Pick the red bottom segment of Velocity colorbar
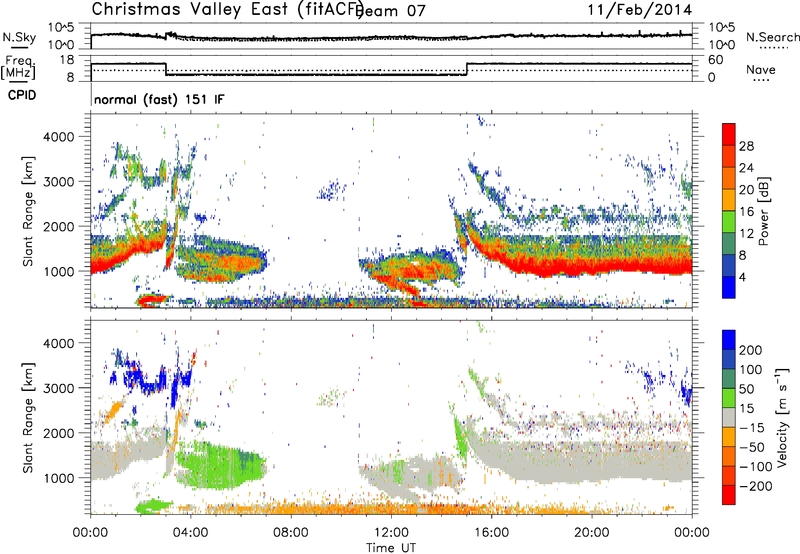800x554 pixels. coord(729,495)
